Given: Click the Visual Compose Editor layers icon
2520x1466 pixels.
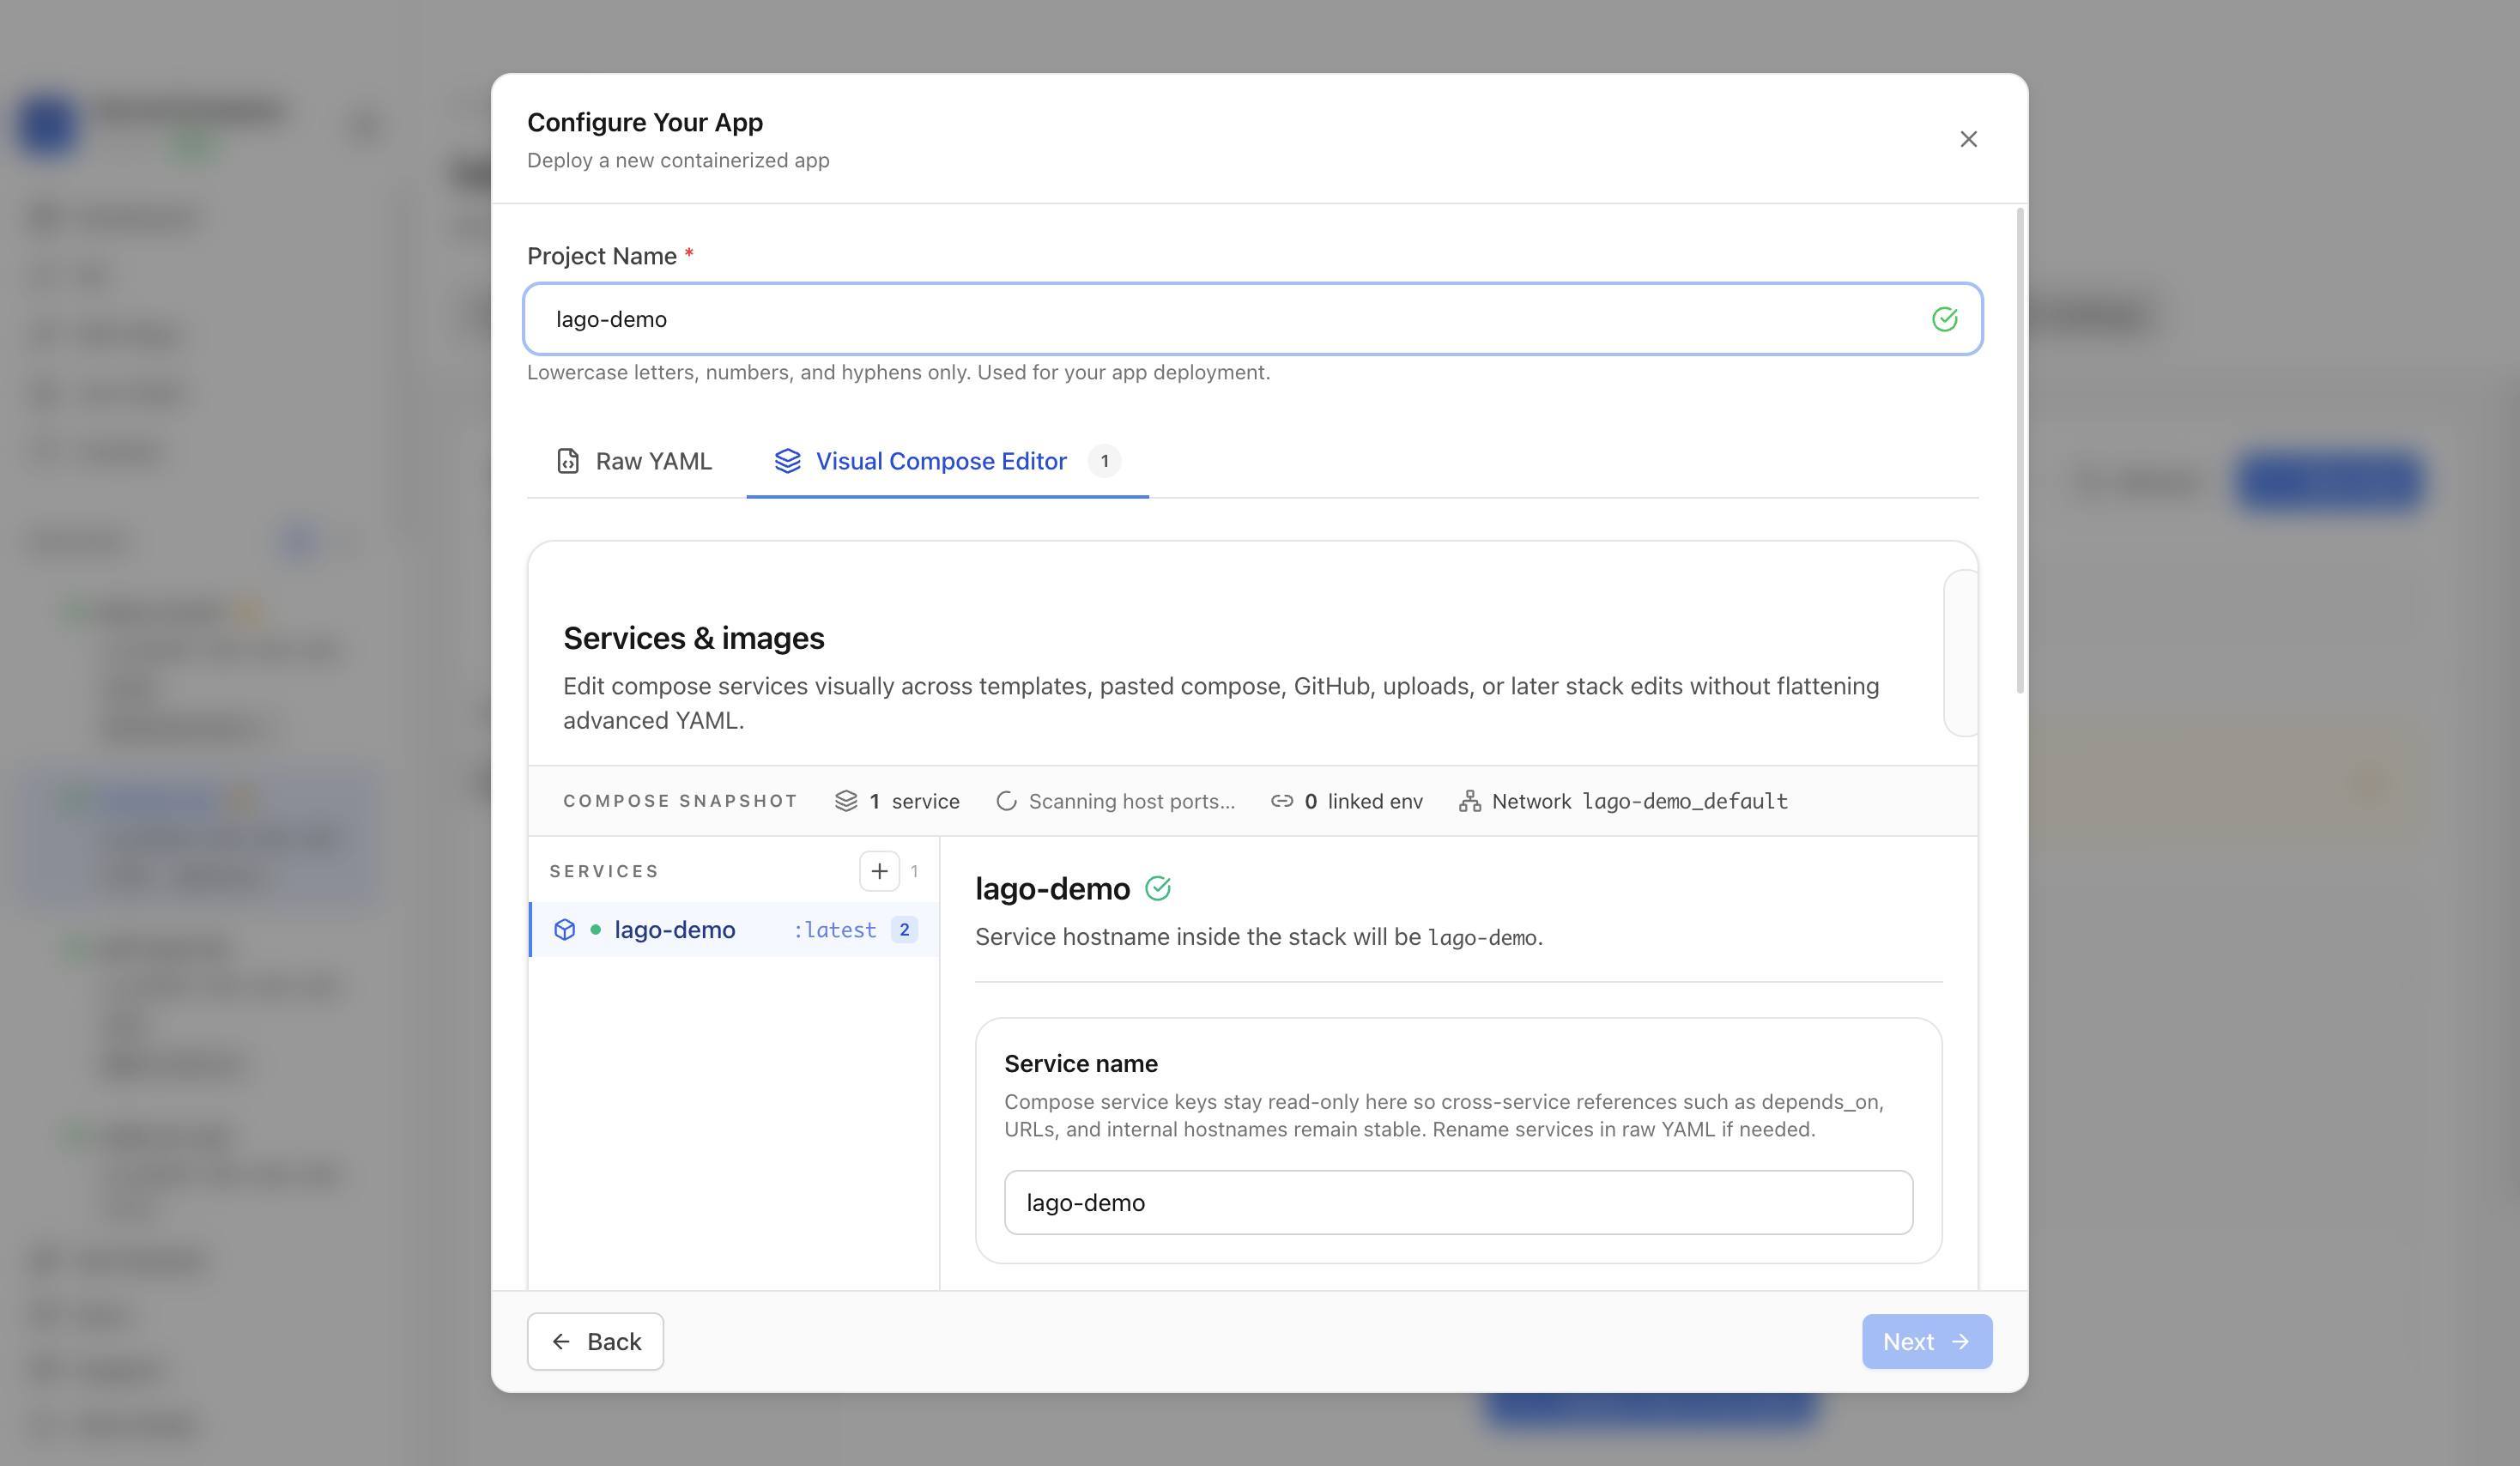Looking at the screenshot, I should (788, 461).
